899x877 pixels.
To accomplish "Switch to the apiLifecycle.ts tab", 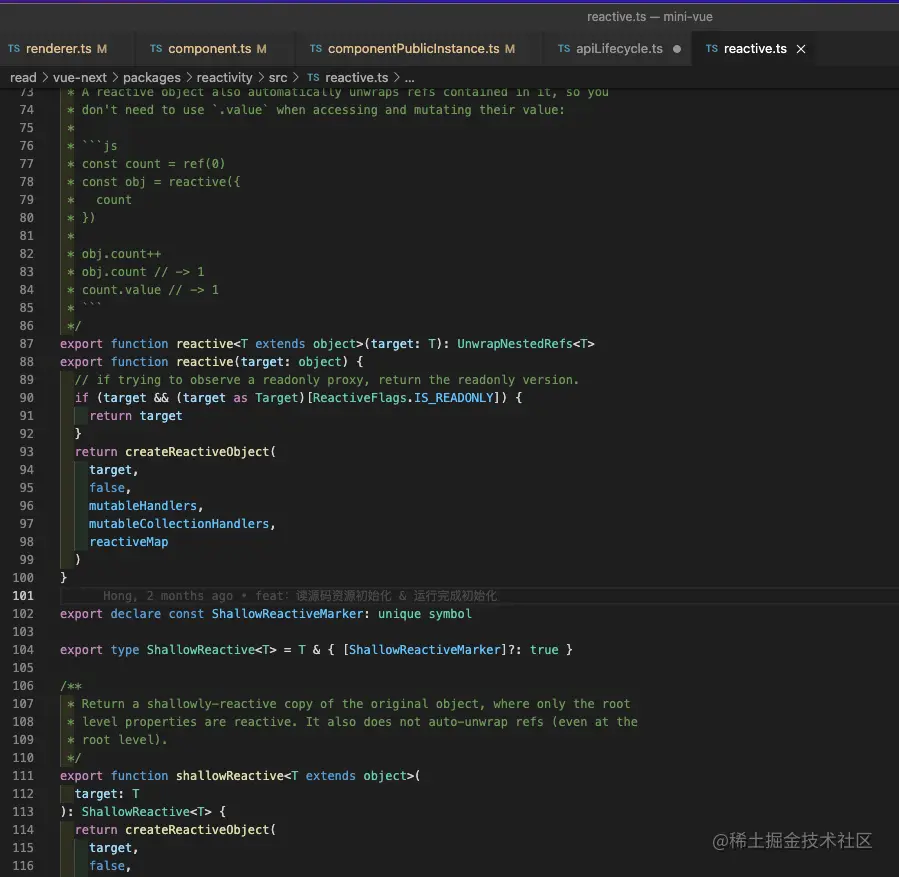I will (619, 49).
